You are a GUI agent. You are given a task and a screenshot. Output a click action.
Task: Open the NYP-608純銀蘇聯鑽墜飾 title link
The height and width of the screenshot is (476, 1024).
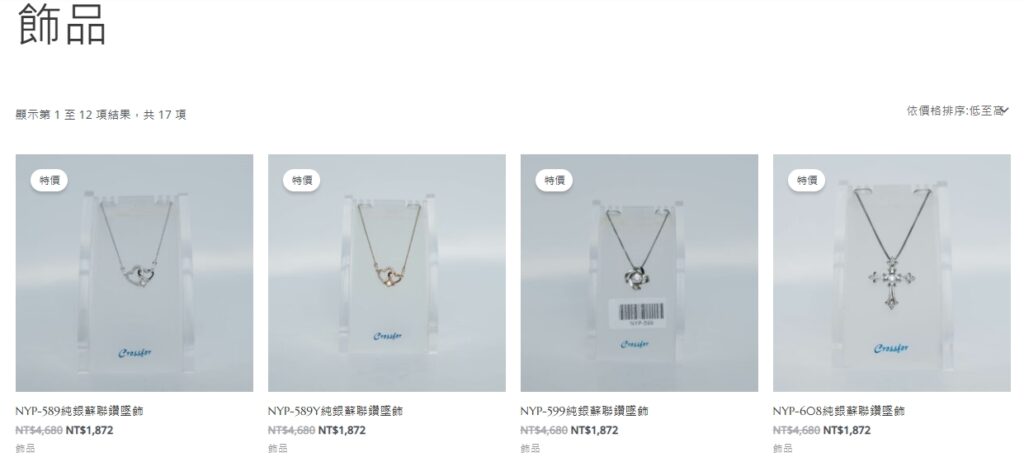(x=839, y=411)
